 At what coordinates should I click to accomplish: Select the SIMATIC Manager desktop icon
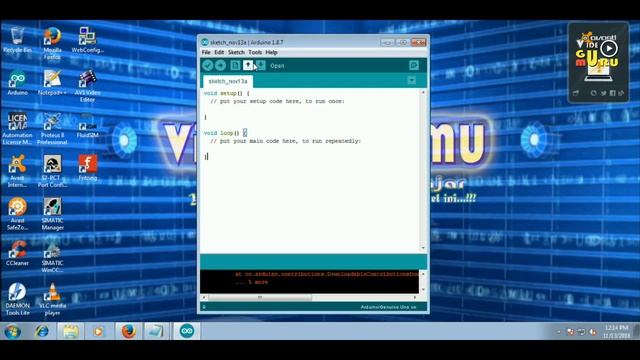(52, 213)
